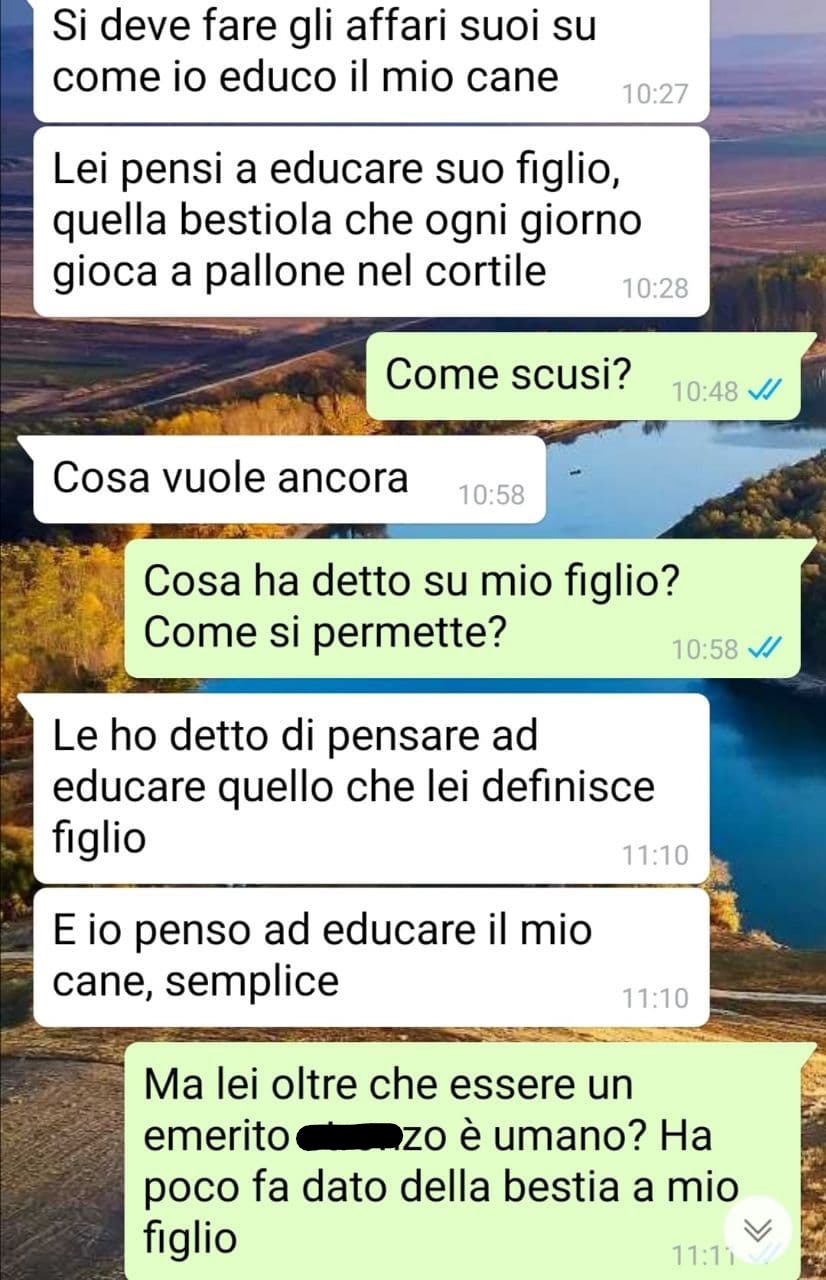Viewport: 826px width, 1280px height.
Task: Click the 11:10 timestamp under 'definisce figlio'
Action: 655,855
